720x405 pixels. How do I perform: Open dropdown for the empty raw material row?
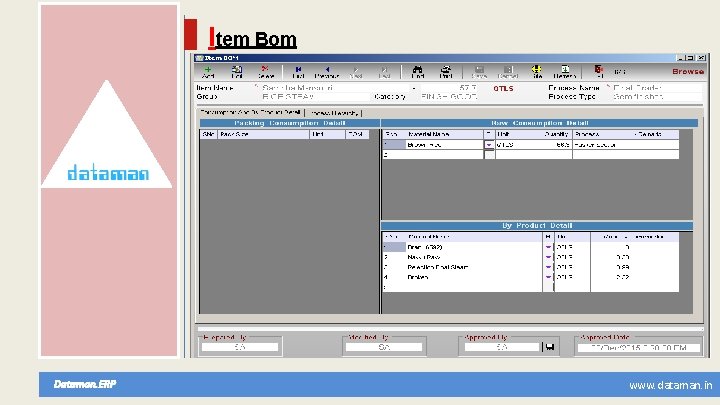coord(489,155)
